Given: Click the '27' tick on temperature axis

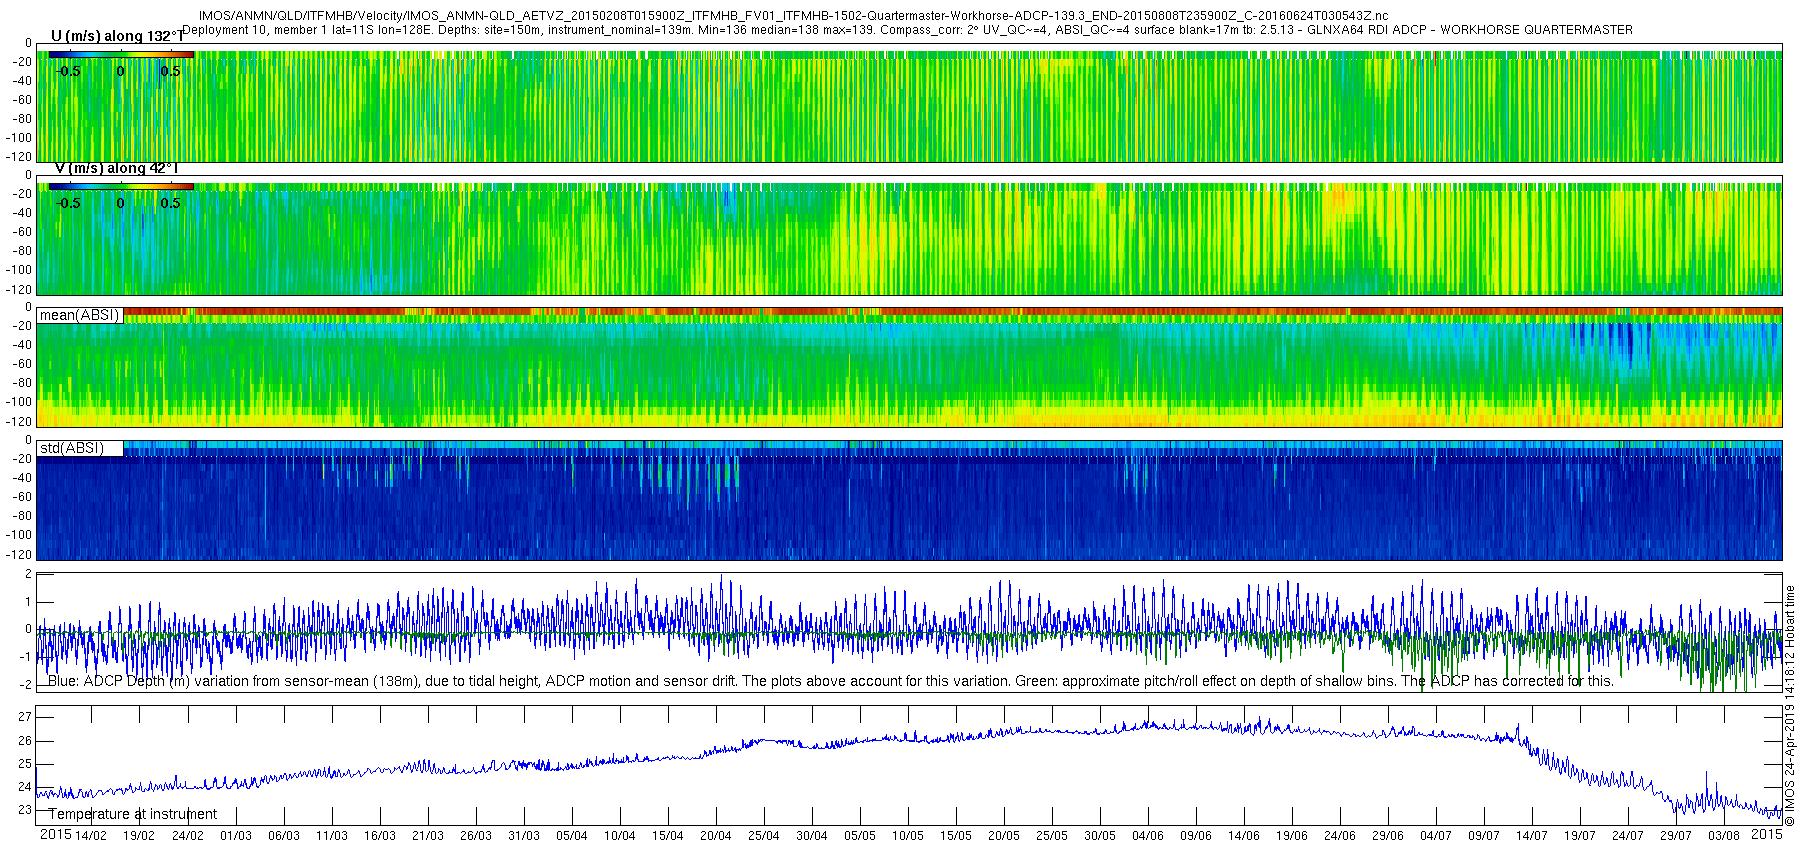Looking at the screenshot, I should [x=25, y=717].
